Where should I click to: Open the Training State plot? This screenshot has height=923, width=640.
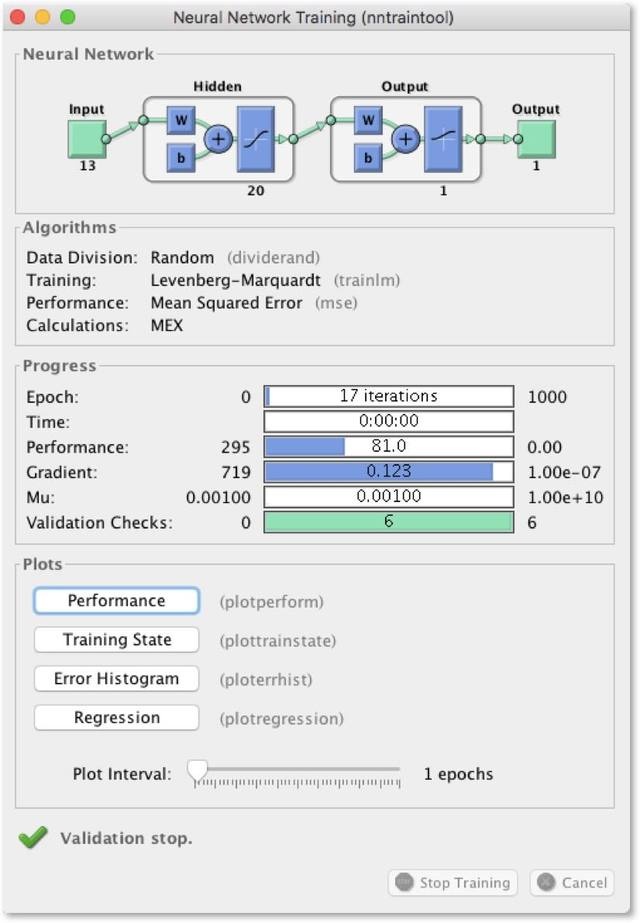point(116,640)
